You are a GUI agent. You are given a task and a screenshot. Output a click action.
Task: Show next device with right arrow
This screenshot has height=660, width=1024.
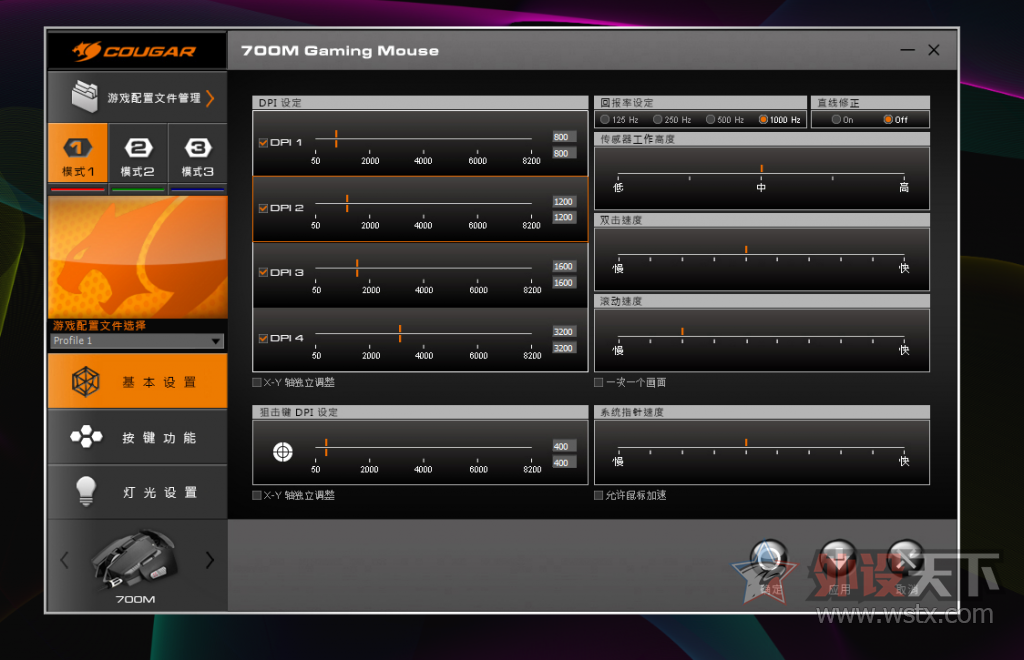(210, 559)
